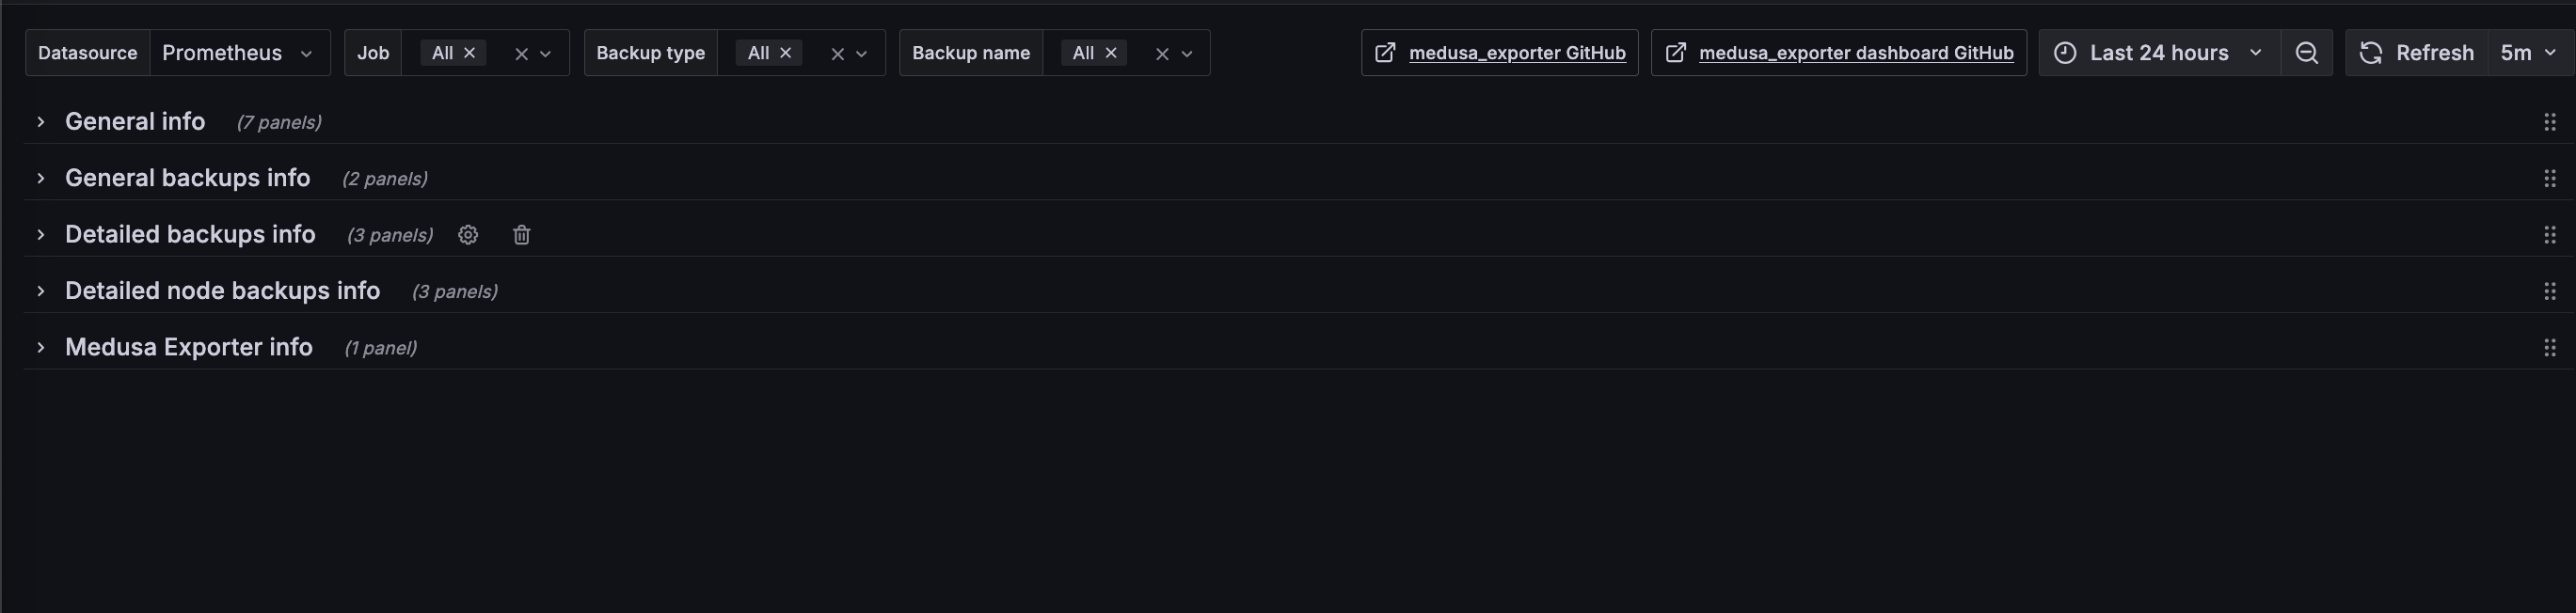The image size is (2576, 613).
Task: Click the refresh dashboard icon
Action: tap(2370, 52)
